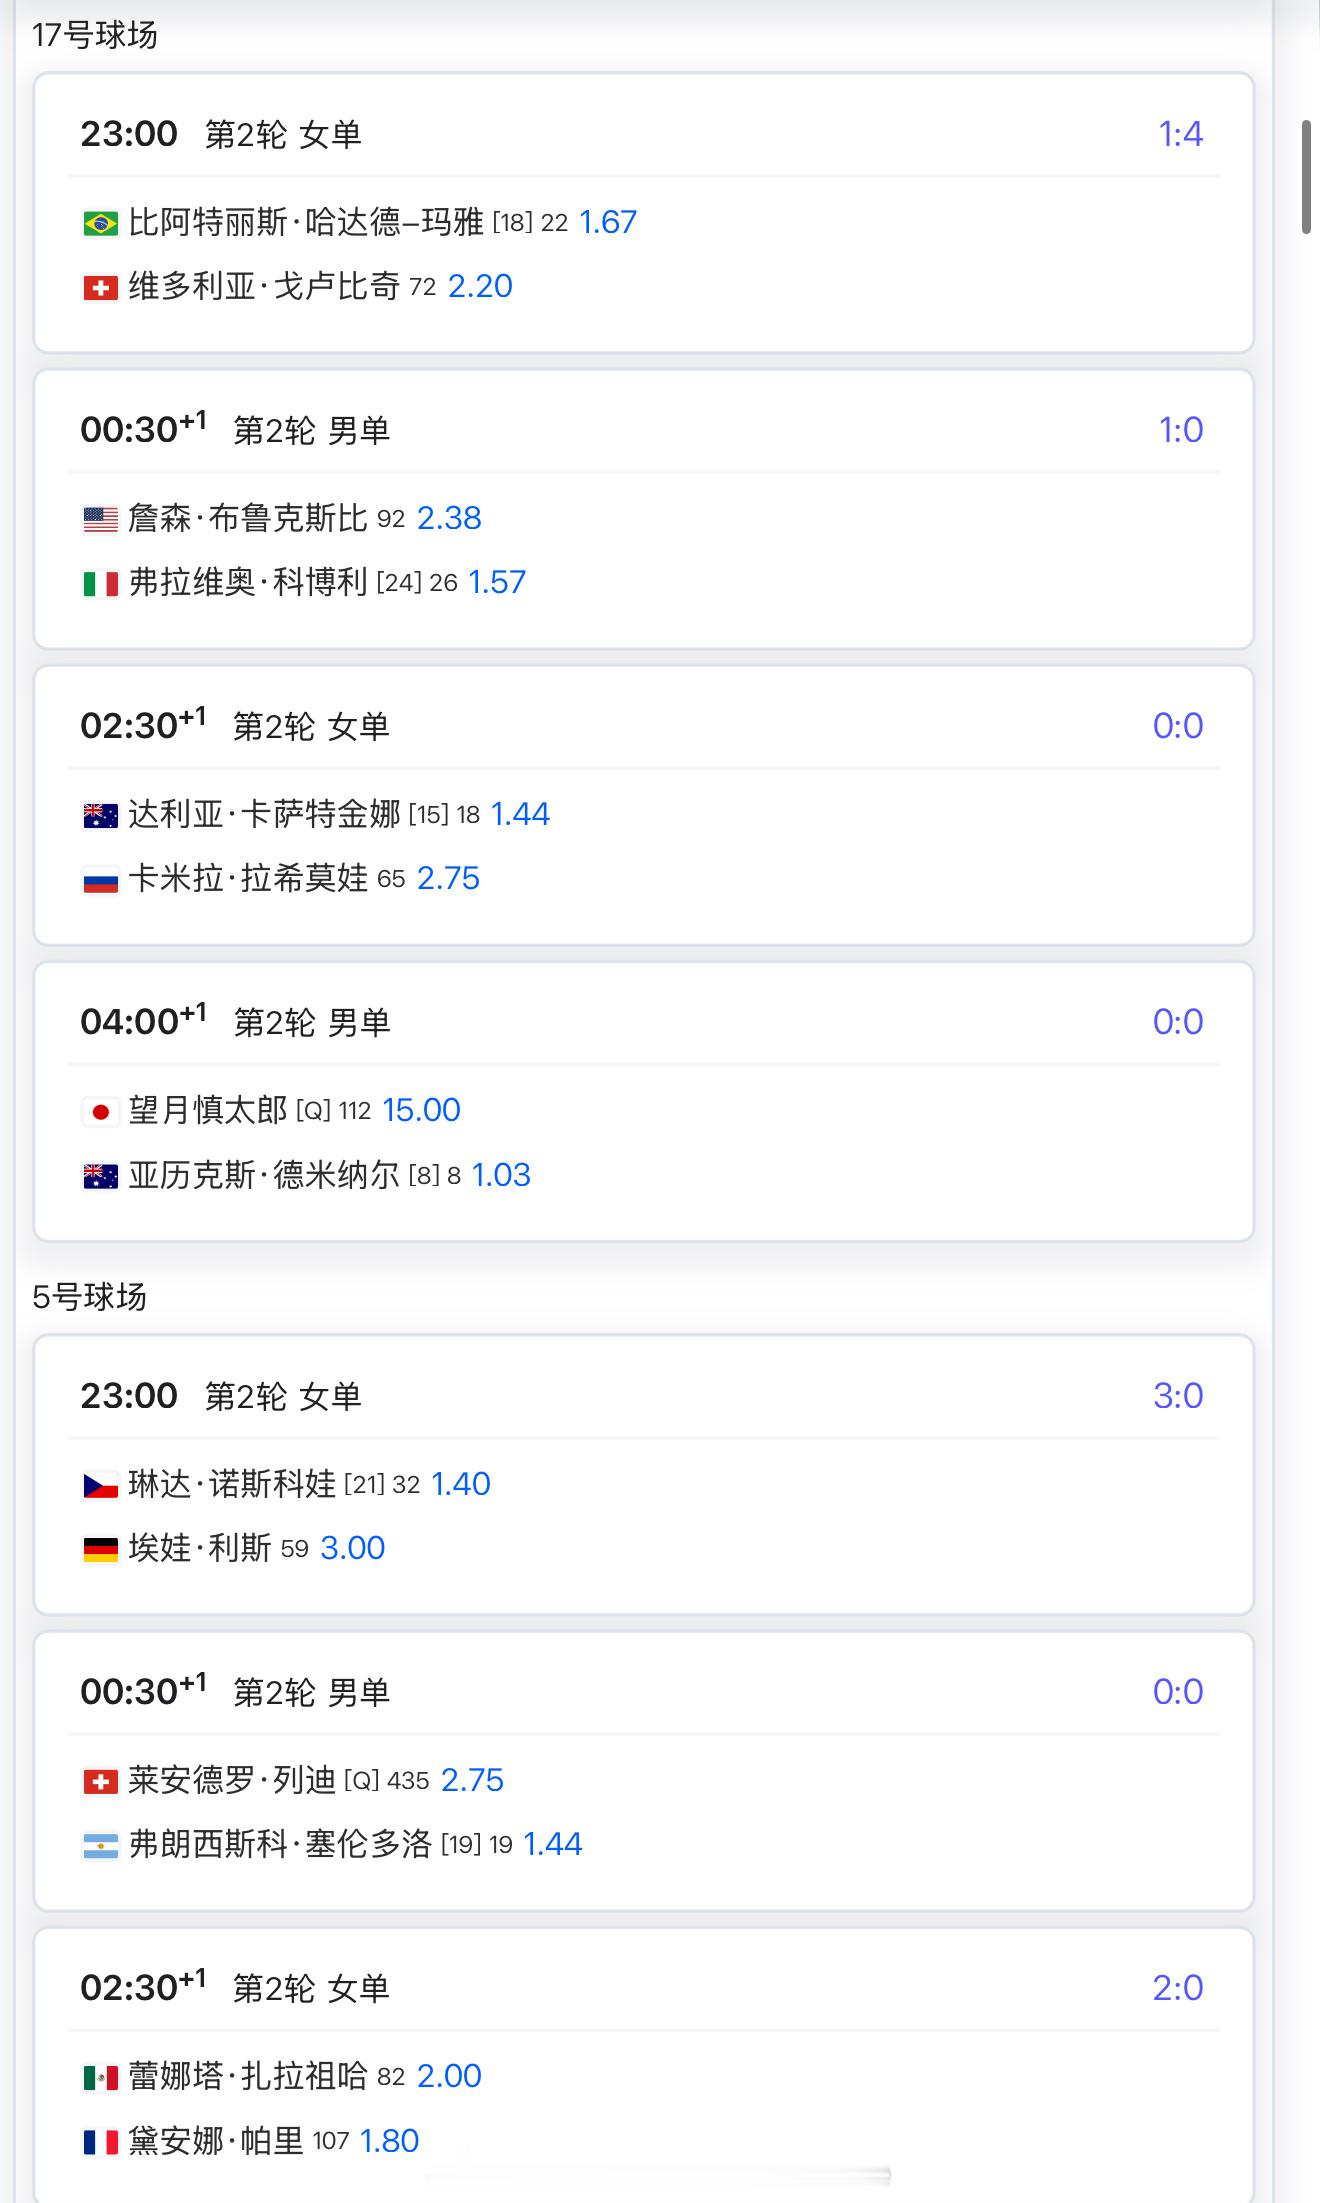1320x2203 pixels.
Task: Click French flag next to 黛安娜·帕里
Action: click(x=100, y=2142)
